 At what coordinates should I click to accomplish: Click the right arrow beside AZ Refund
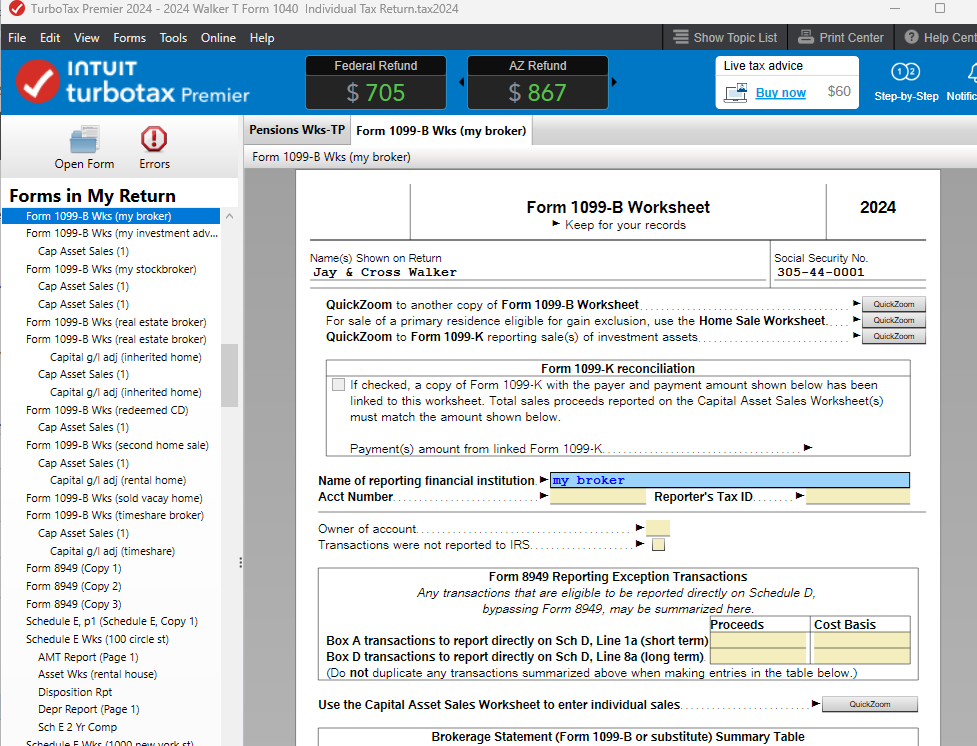[614, 82]
